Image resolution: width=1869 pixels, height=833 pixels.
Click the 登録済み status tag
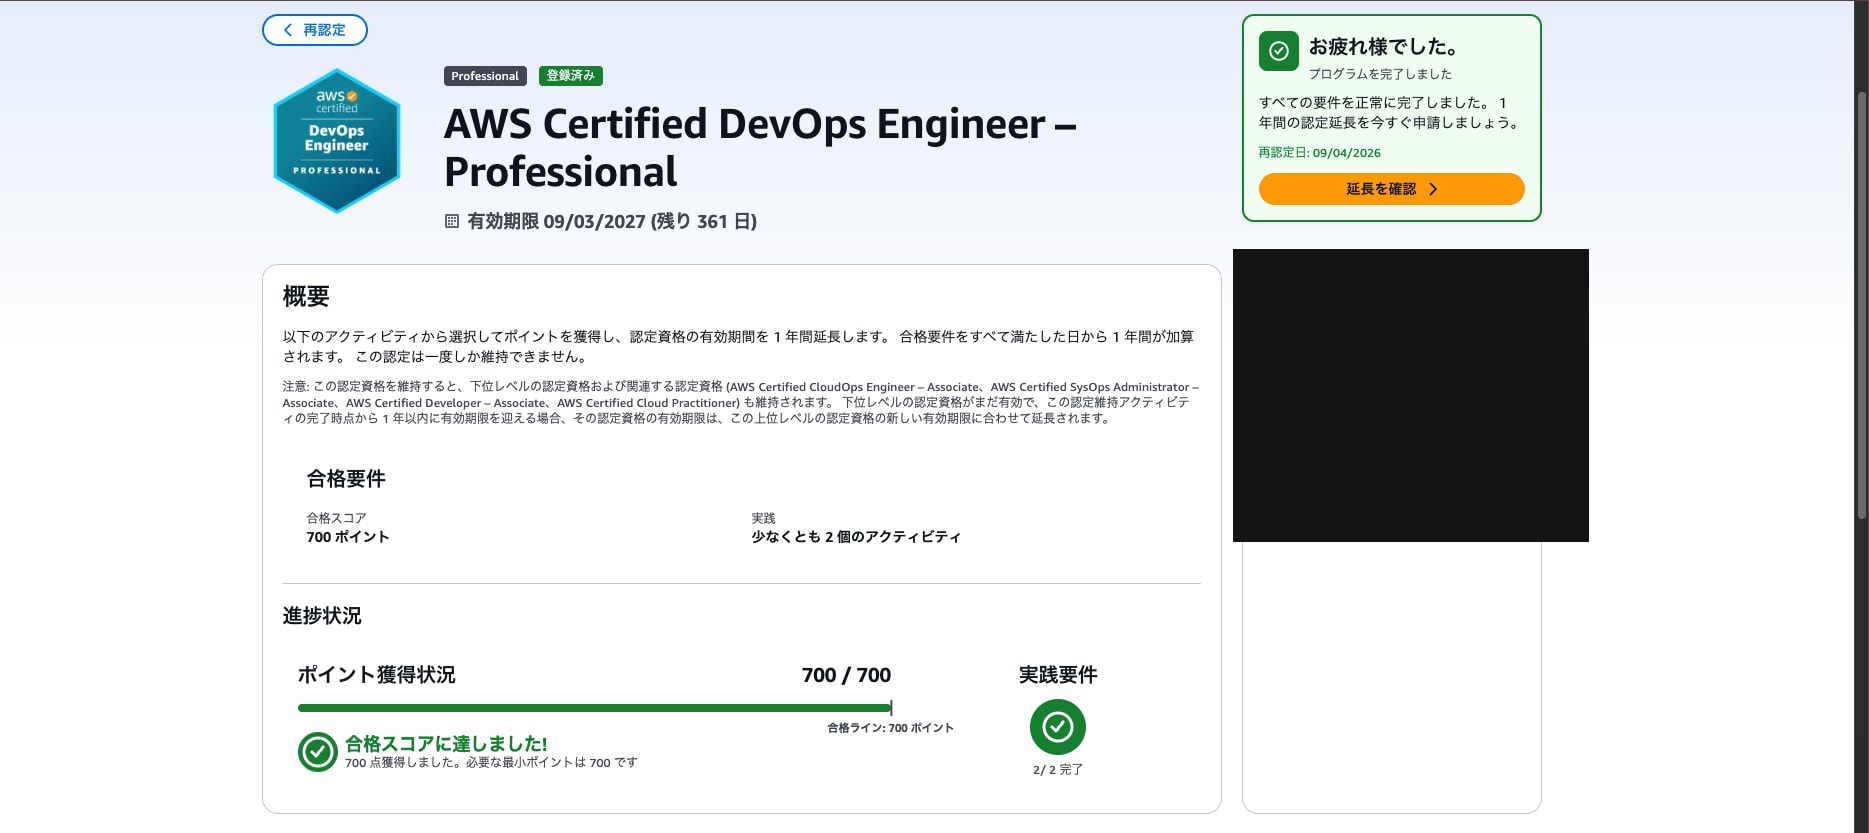tap(571, 76)
